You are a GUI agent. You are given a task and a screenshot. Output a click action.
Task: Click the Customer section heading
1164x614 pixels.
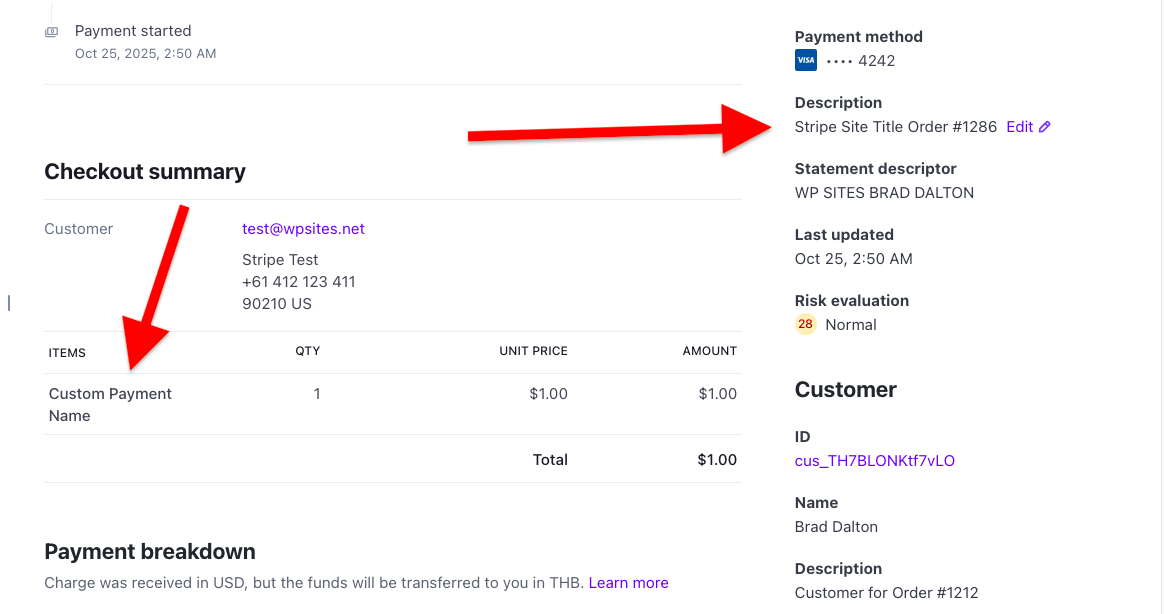(x=845, y=390)
